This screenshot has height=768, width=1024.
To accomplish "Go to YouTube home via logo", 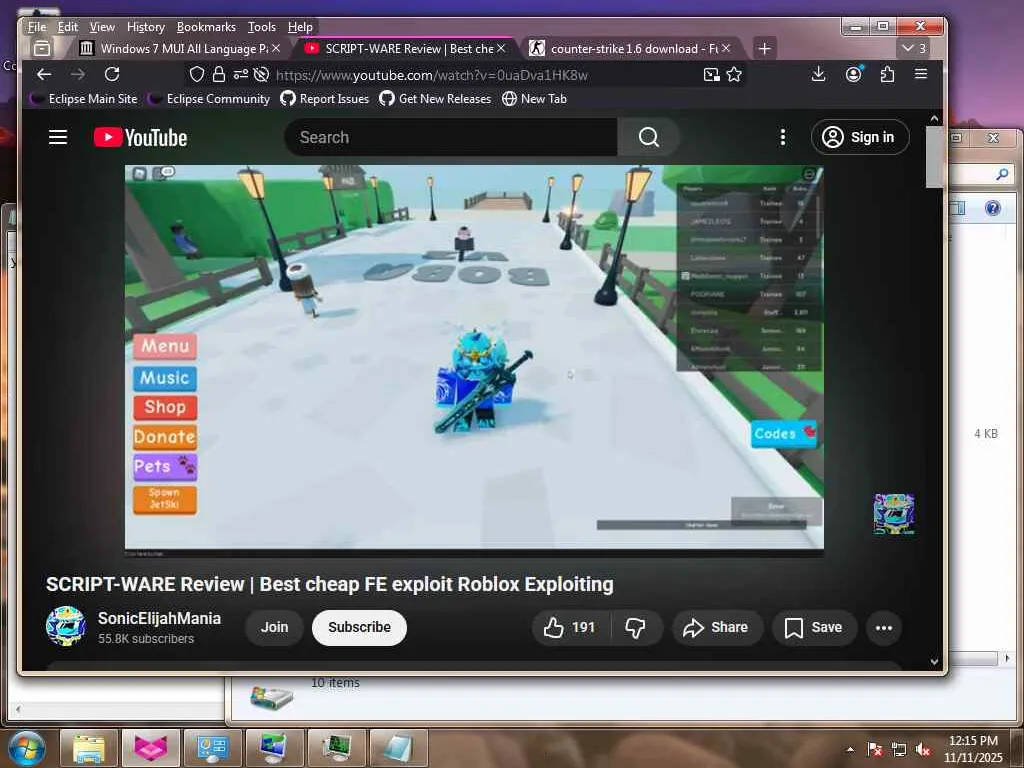I will [x=140, y=137].
